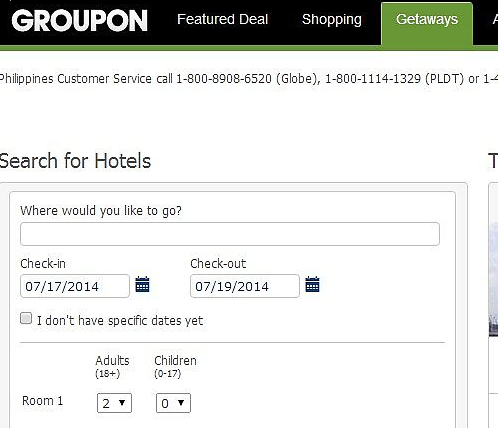Select the cut-off tab right of Getaways
499x428 pixels.
tap(495, 19)
